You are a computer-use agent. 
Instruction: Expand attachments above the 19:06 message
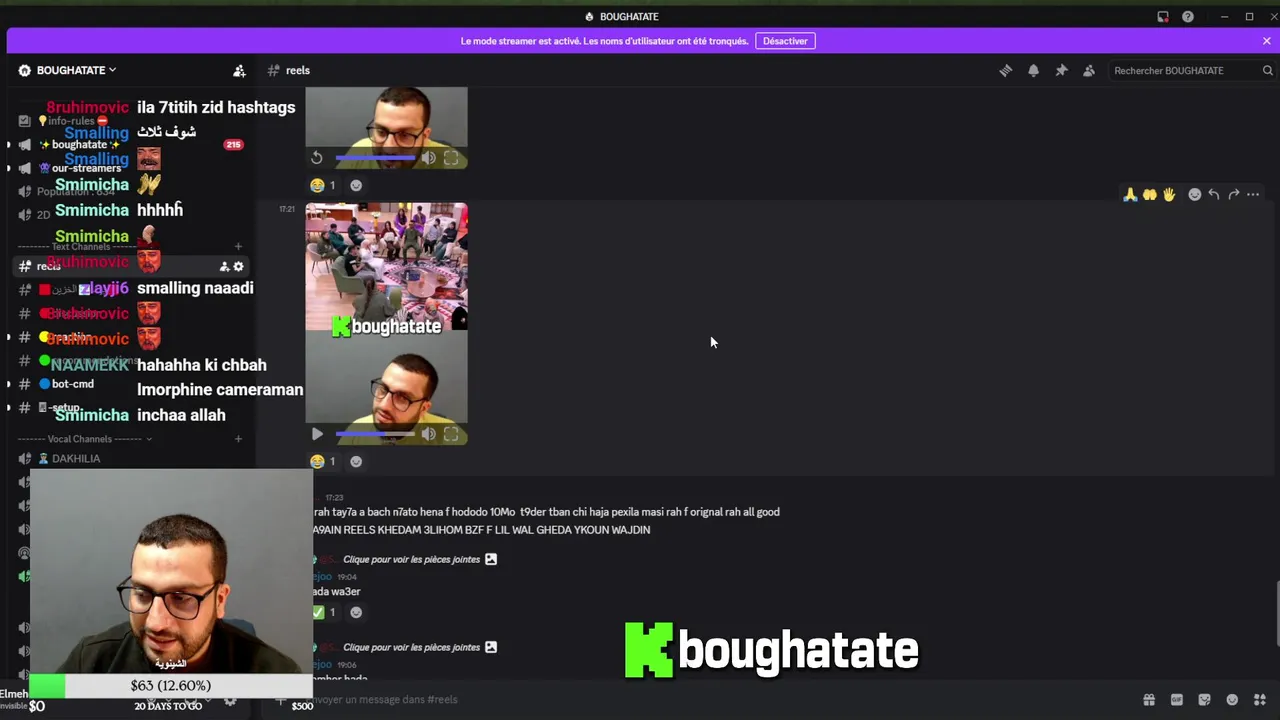[411, 647]
